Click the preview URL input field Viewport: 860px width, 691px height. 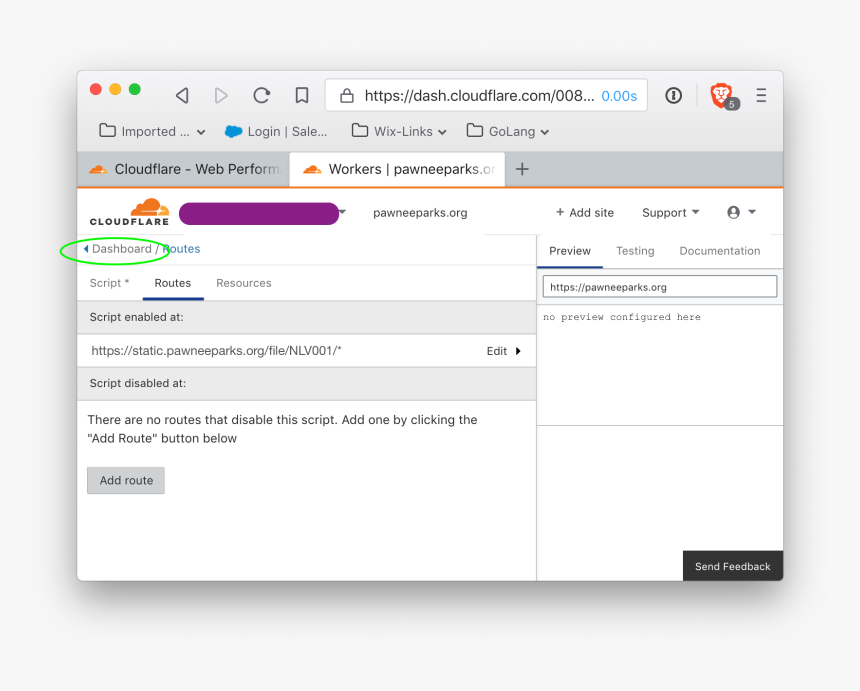pyautogui.click(x=660, y=287)
